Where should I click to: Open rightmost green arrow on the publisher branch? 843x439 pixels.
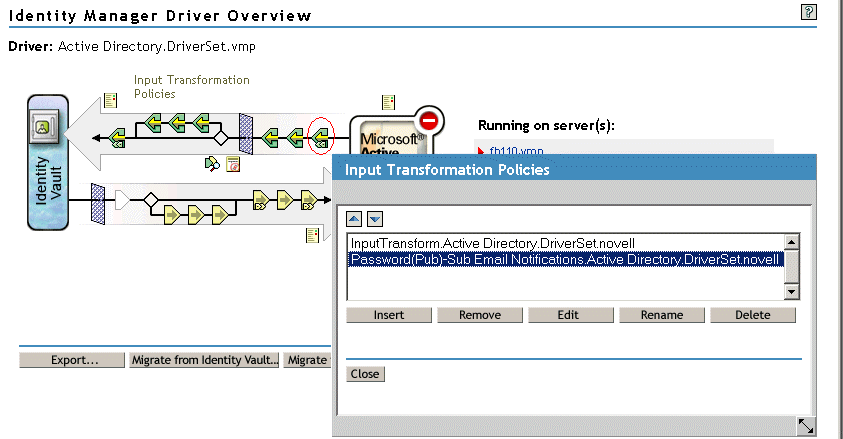[201, 123]
